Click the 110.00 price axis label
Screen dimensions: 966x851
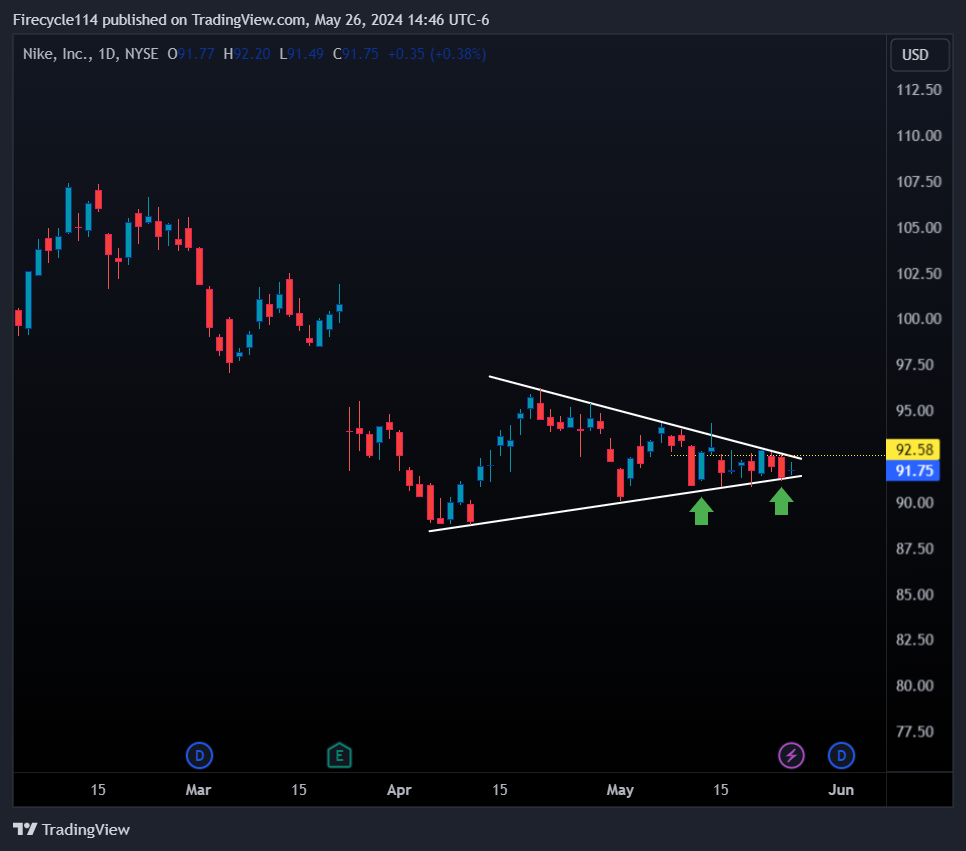pos(919,136)
